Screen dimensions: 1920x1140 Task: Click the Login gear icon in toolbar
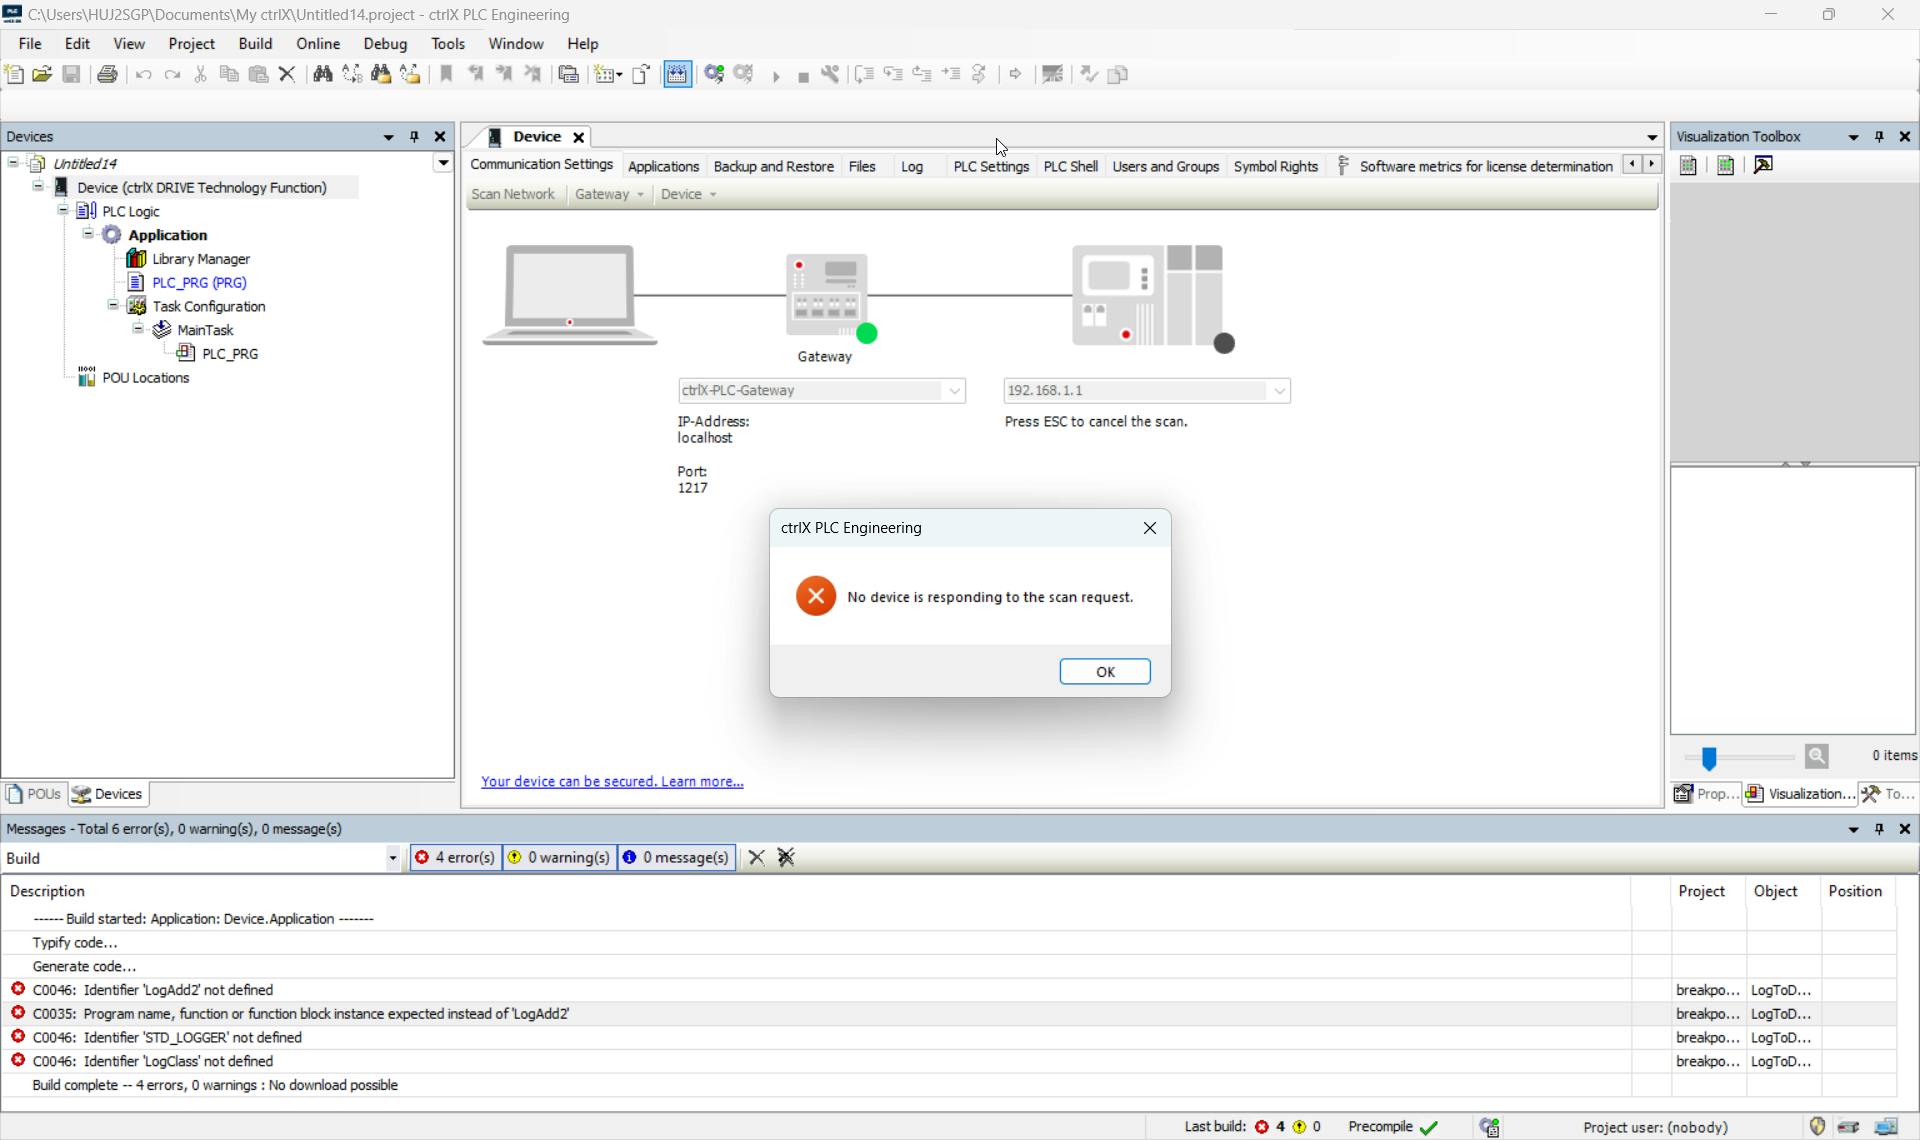[x=714, y=74]
